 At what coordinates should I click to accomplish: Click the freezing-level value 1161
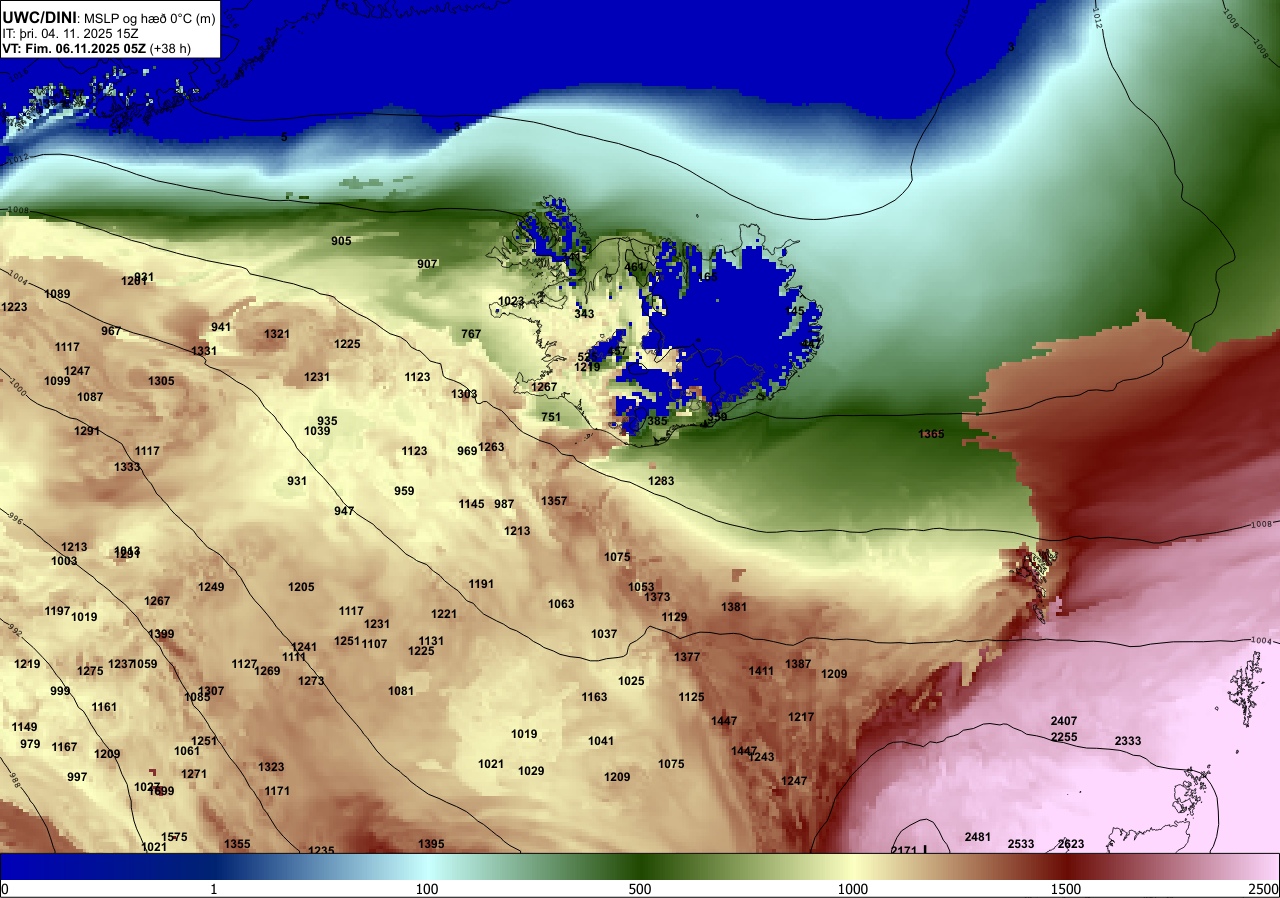tap(104, 707)
